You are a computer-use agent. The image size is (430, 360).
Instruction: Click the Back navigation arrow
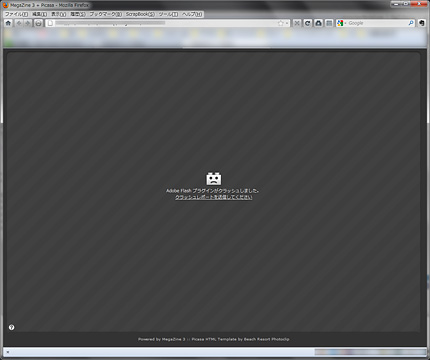coord(19,23)
